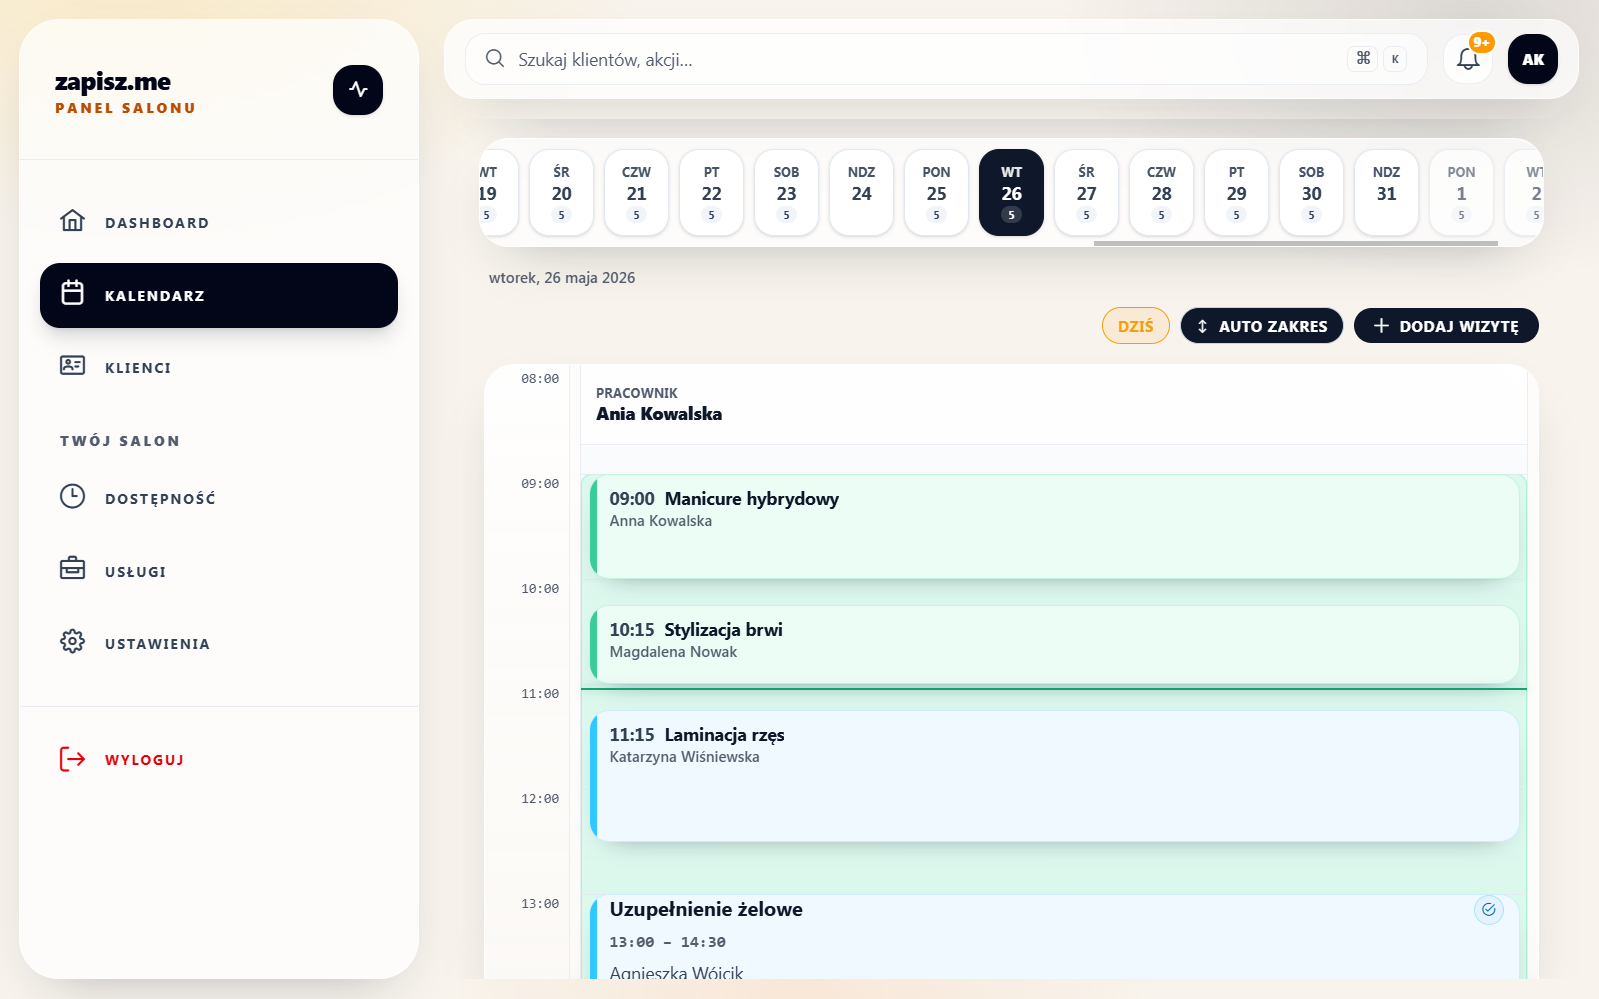Click the plus icon in Dodaj wizytę
This screenshot has width=1599, height=999.
(x=1381, y=326)
